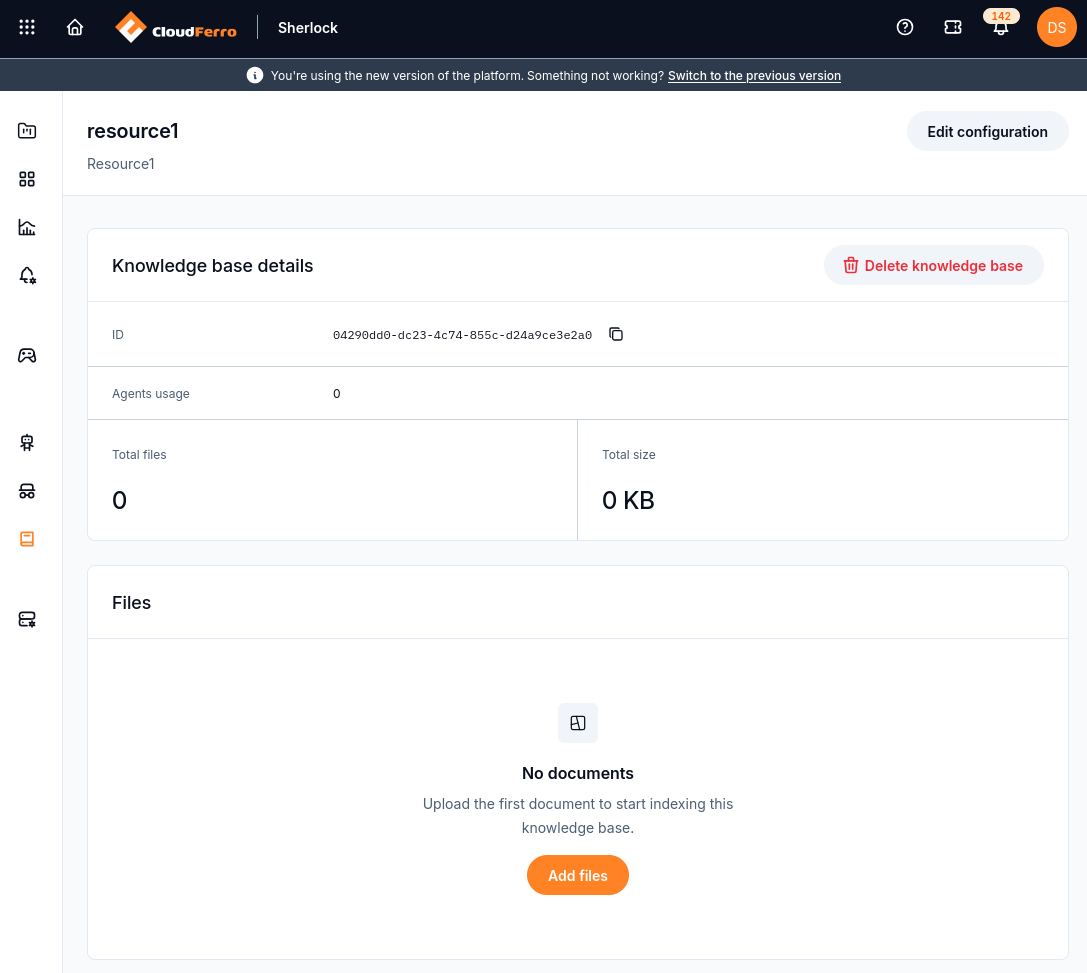Click the Agents usage label

150,394
